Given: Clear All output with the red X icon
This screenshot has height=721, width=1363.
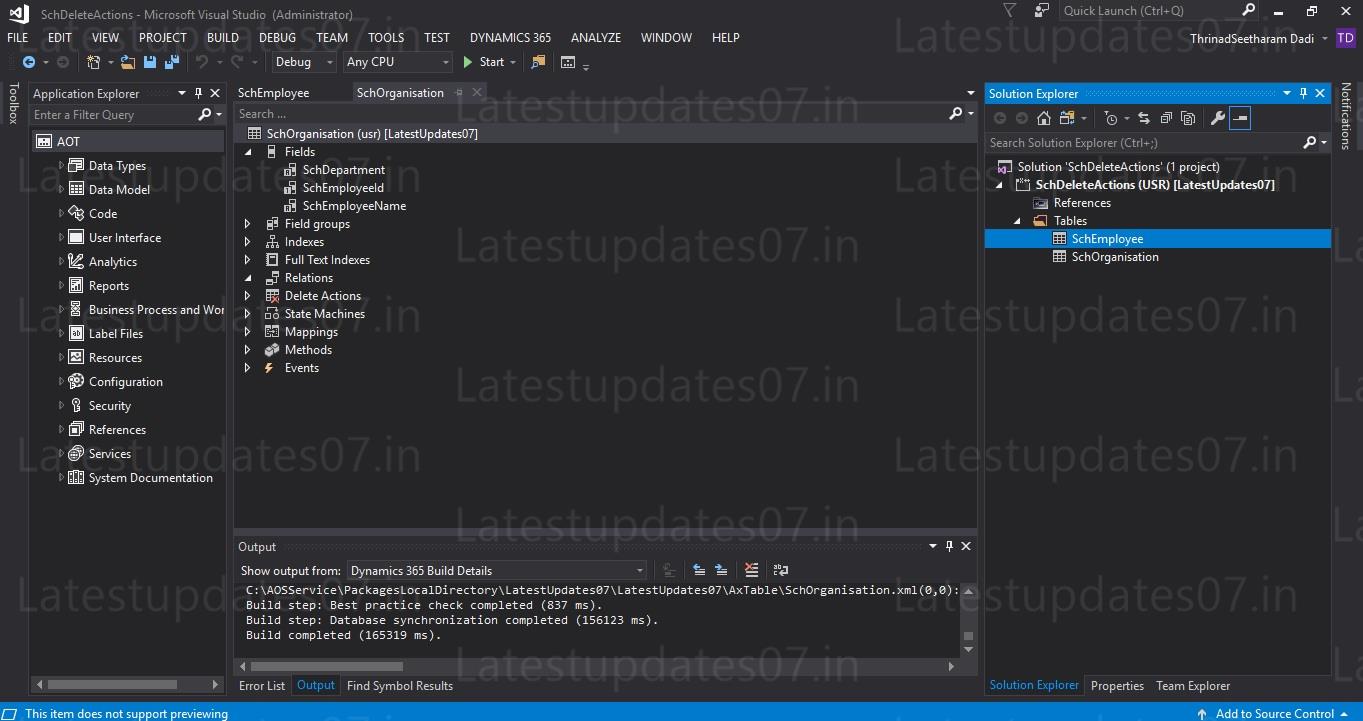Looking at the screenshot, I should (752, 570).
